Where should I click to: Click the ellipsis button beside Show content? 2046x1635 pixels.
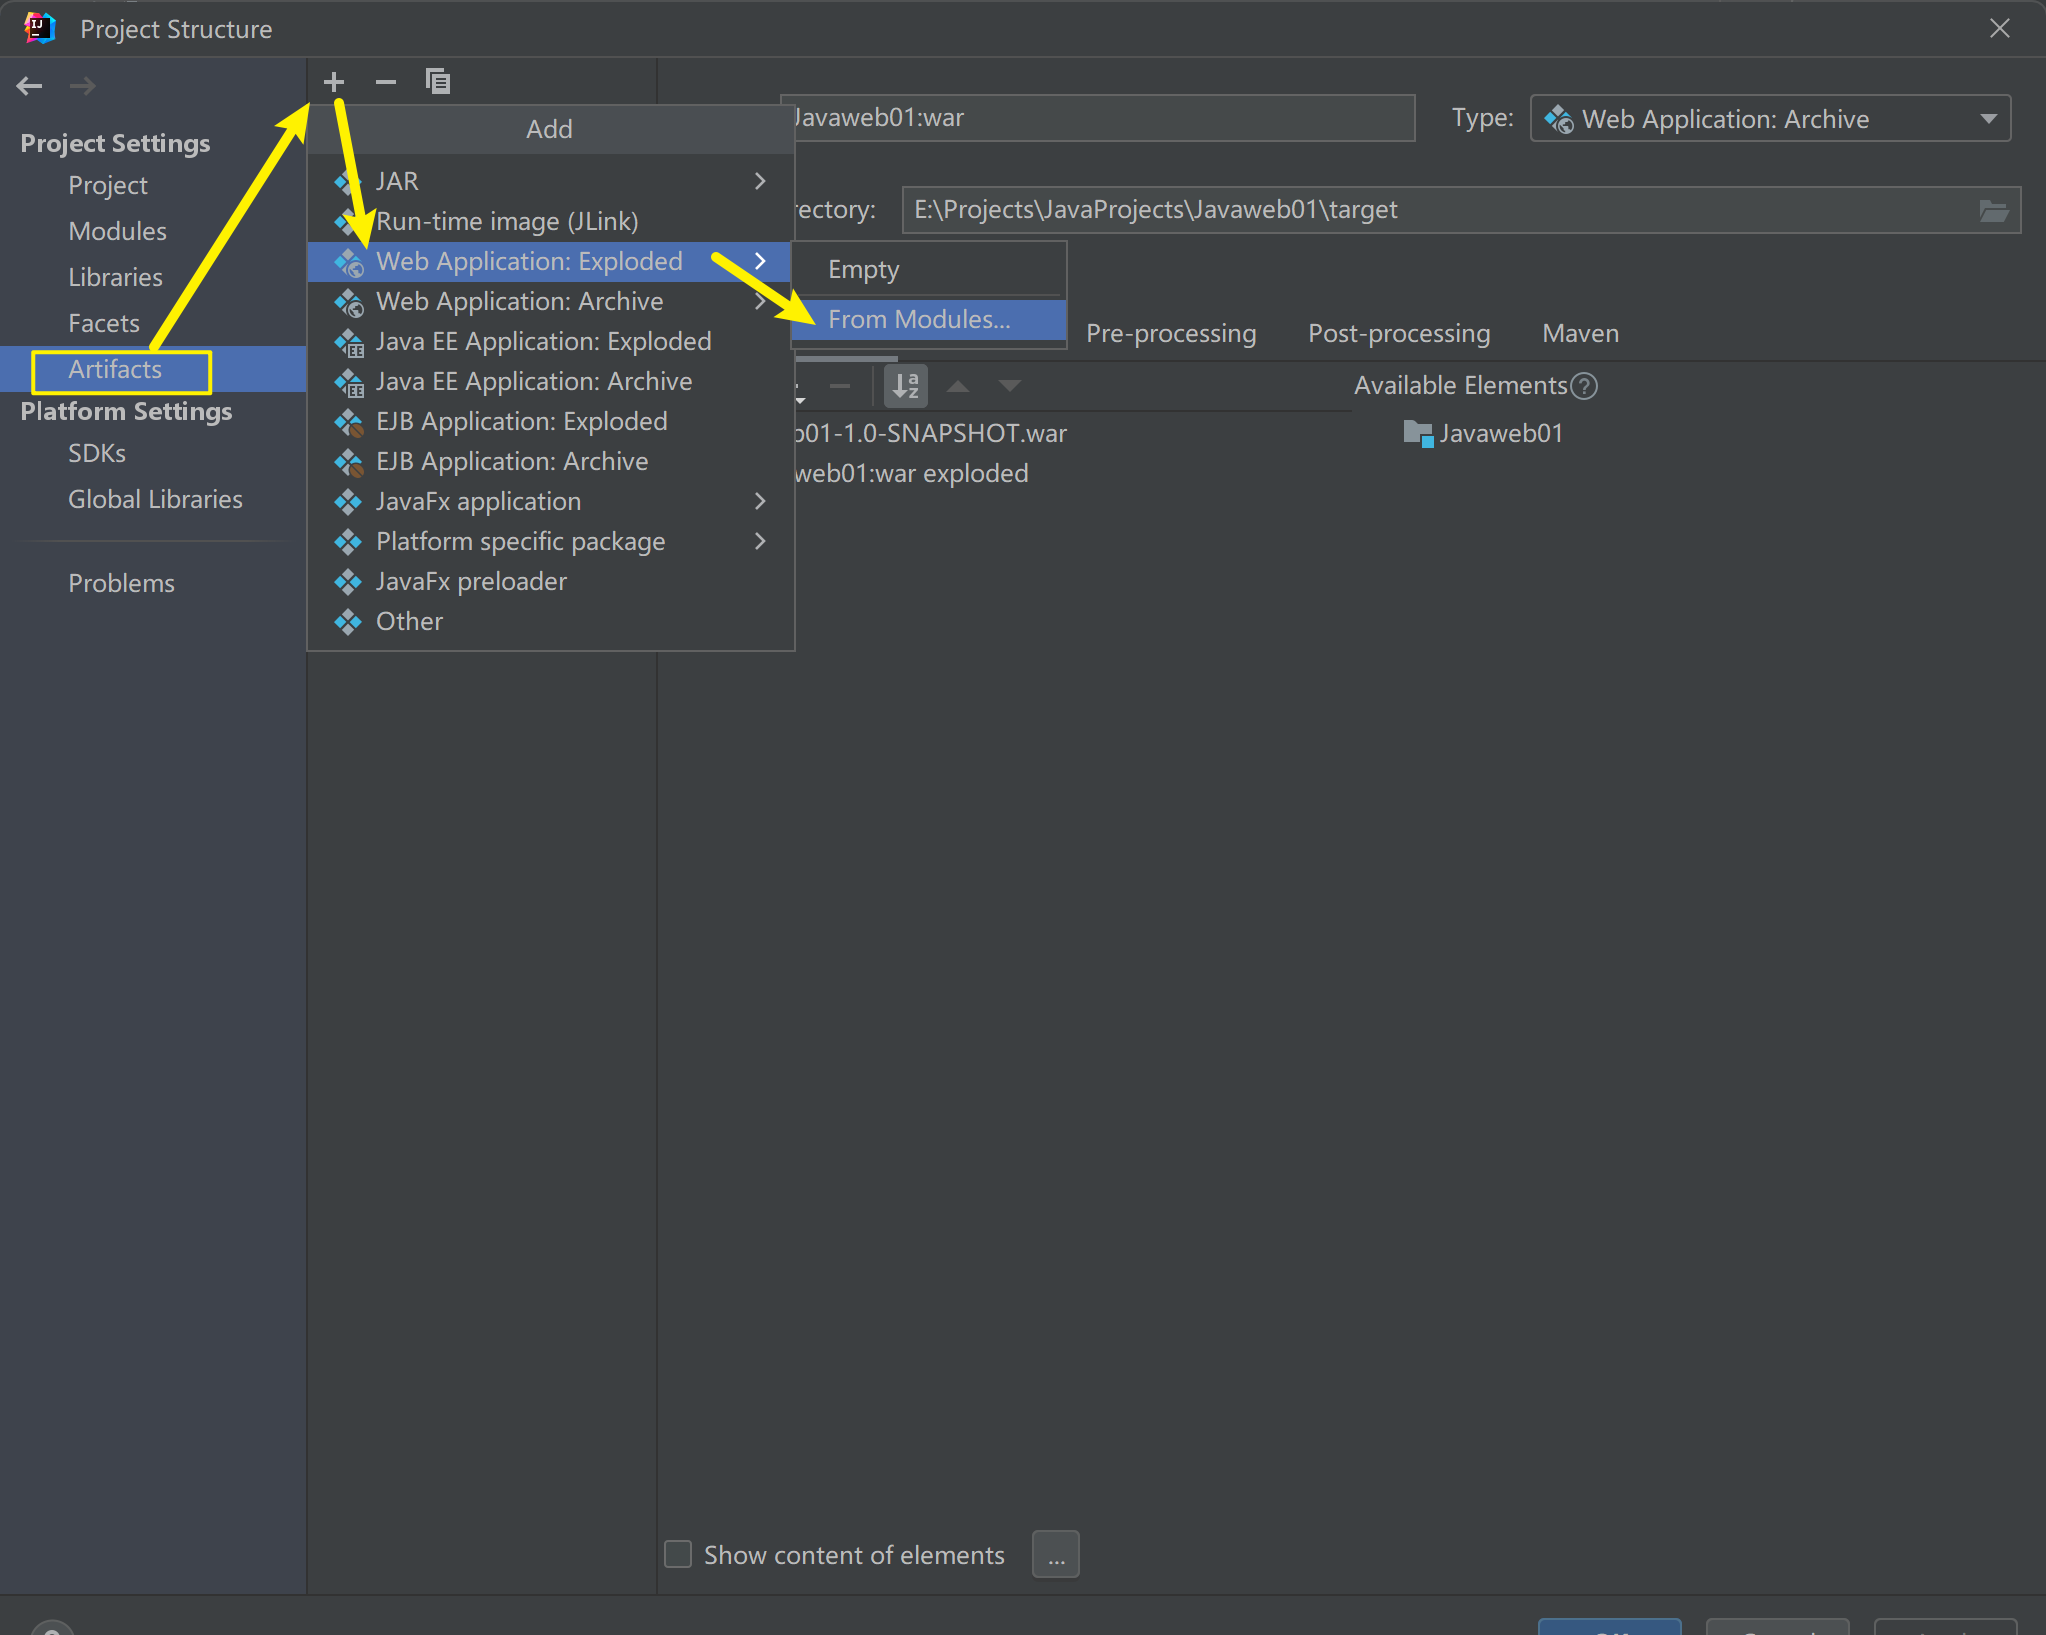1056,1554
